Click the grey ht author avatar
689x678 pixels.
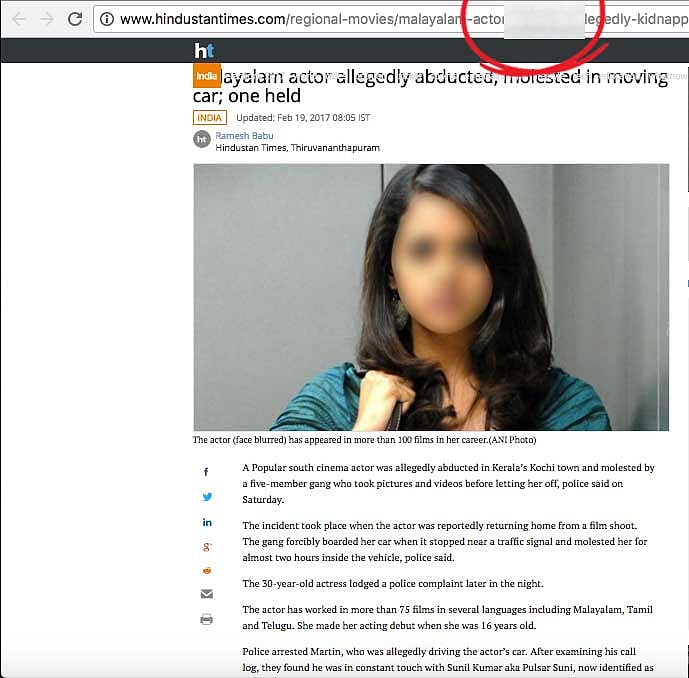(202, 139)
